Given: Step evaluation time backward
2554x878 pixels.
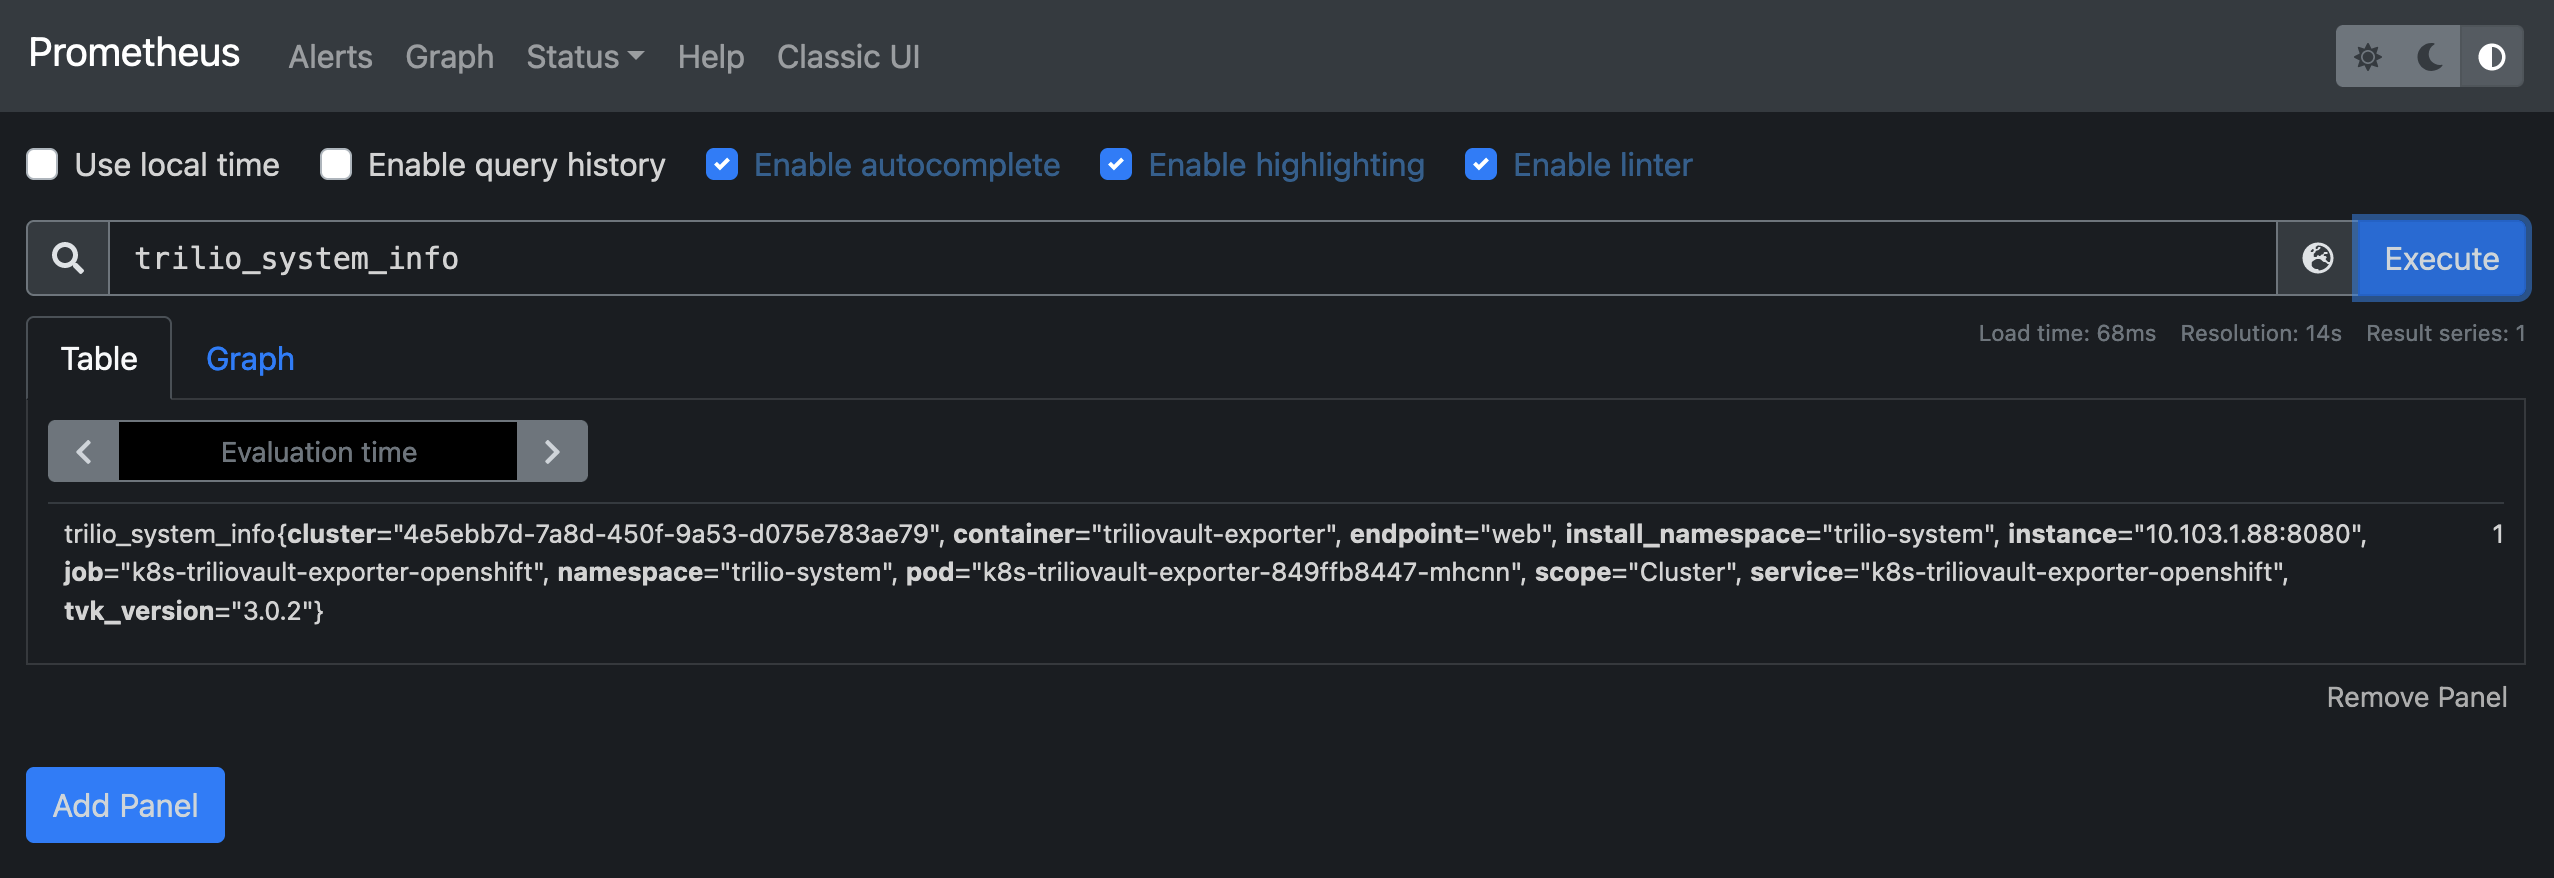Looking at the screenshot, I should (x=84, y=452).
